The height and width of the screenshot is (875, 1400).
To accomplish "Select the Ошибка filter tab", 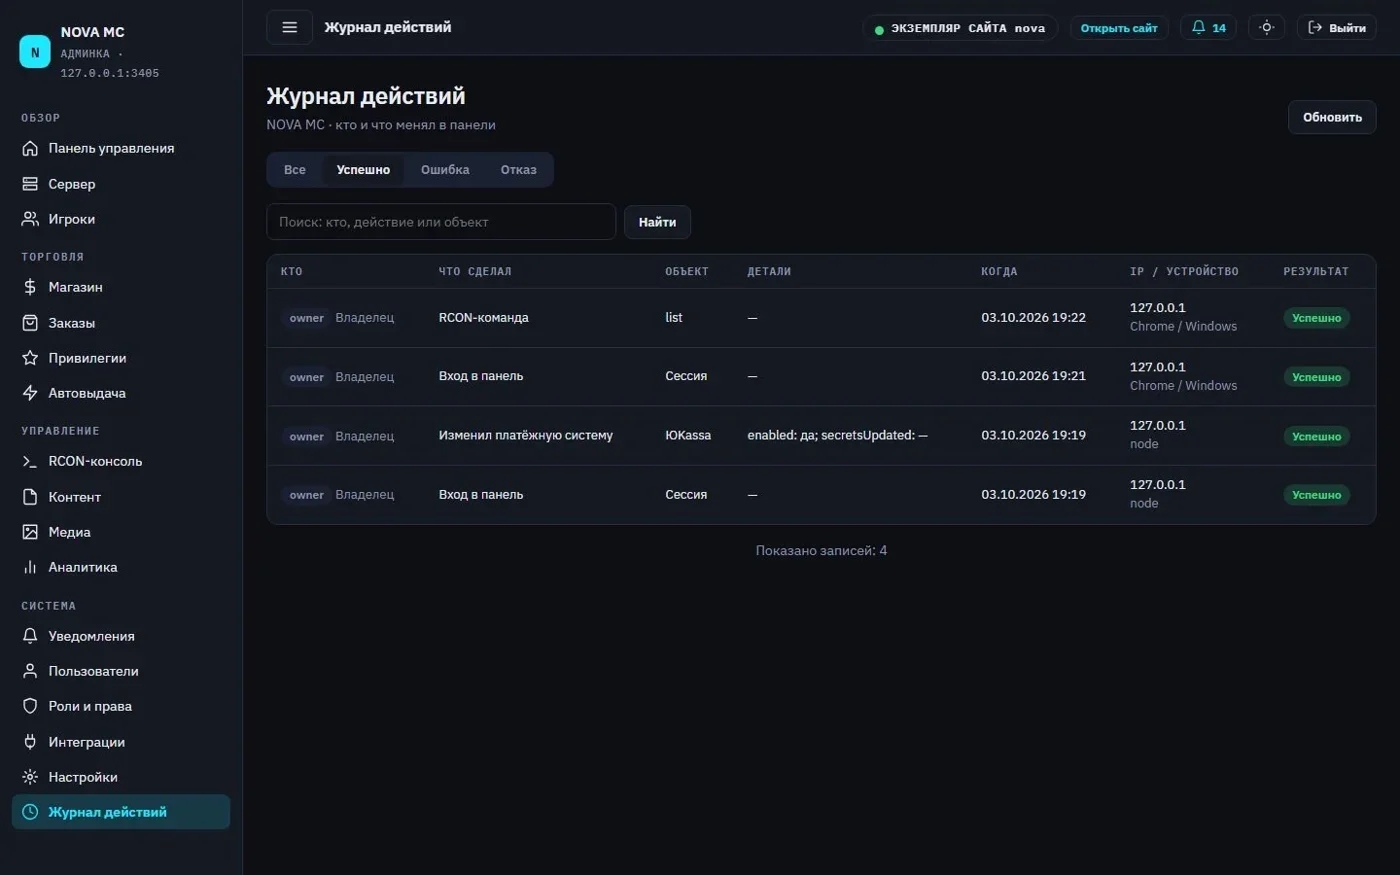I will 445,170.
